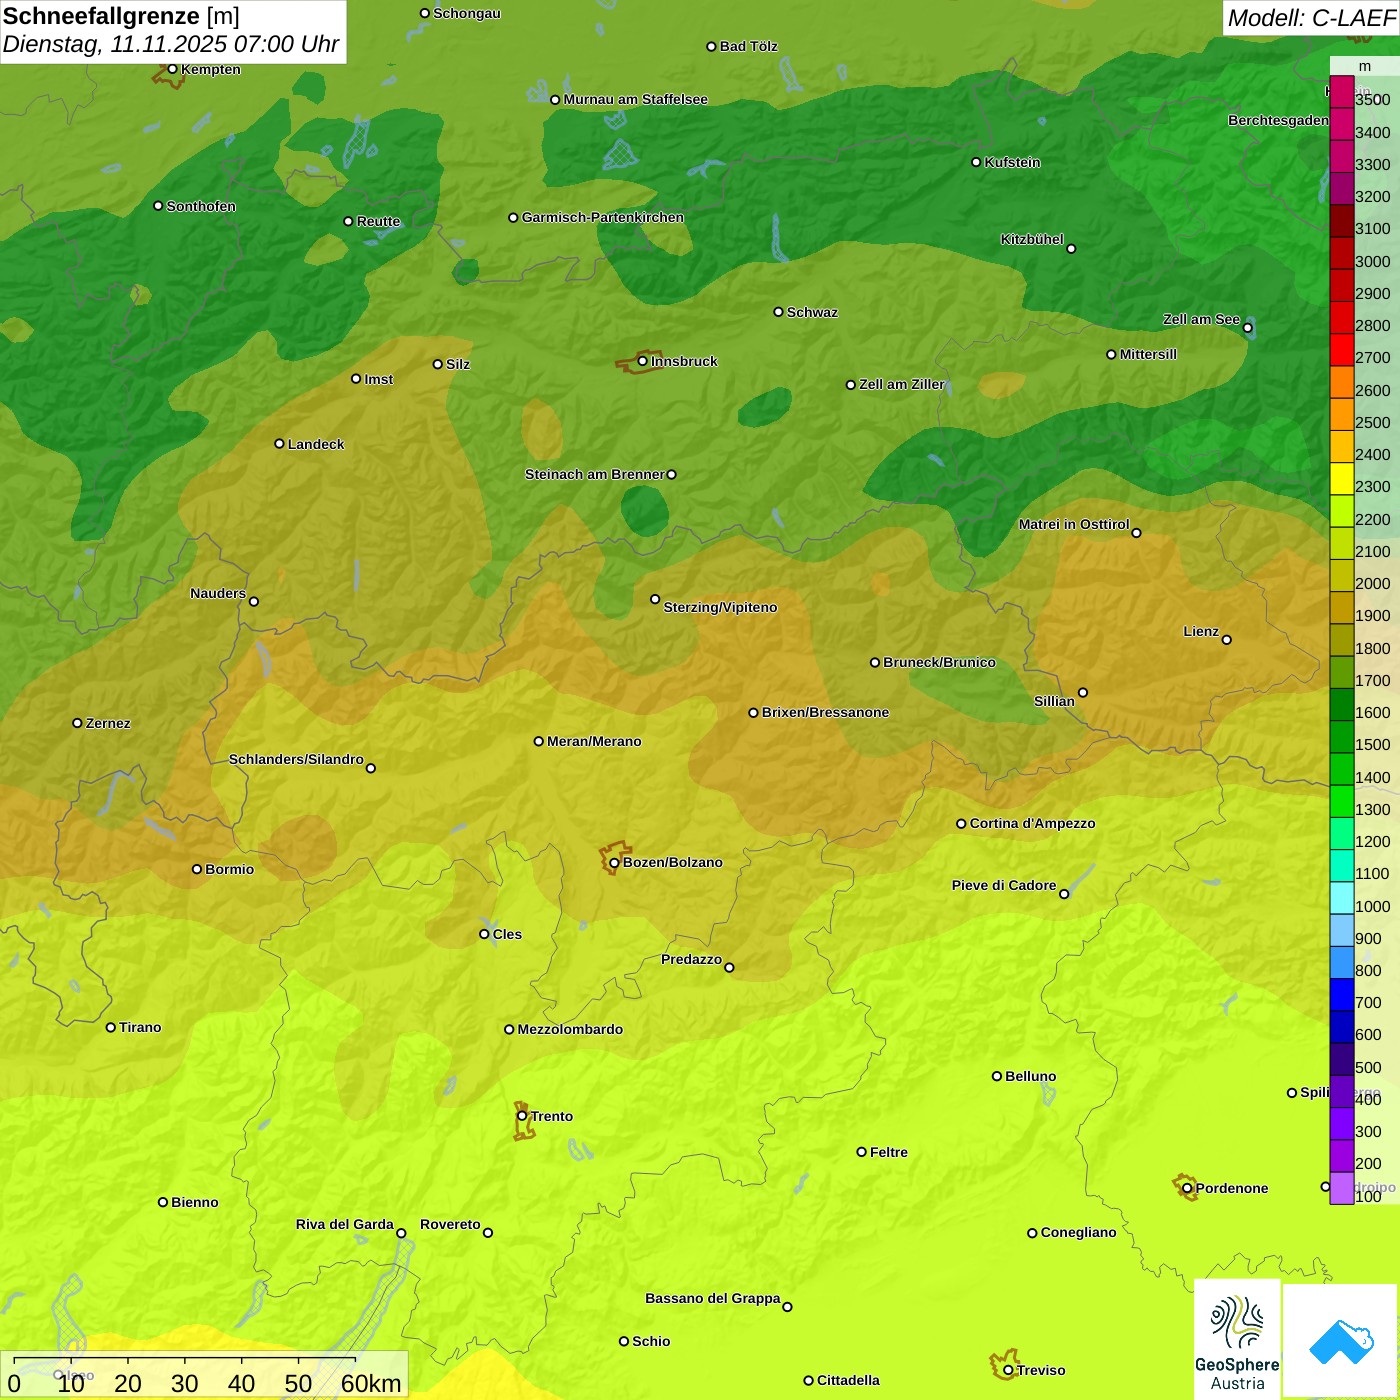Click the Feltre location dot
This screenshot has width=1400, height=1400.
862,1152
